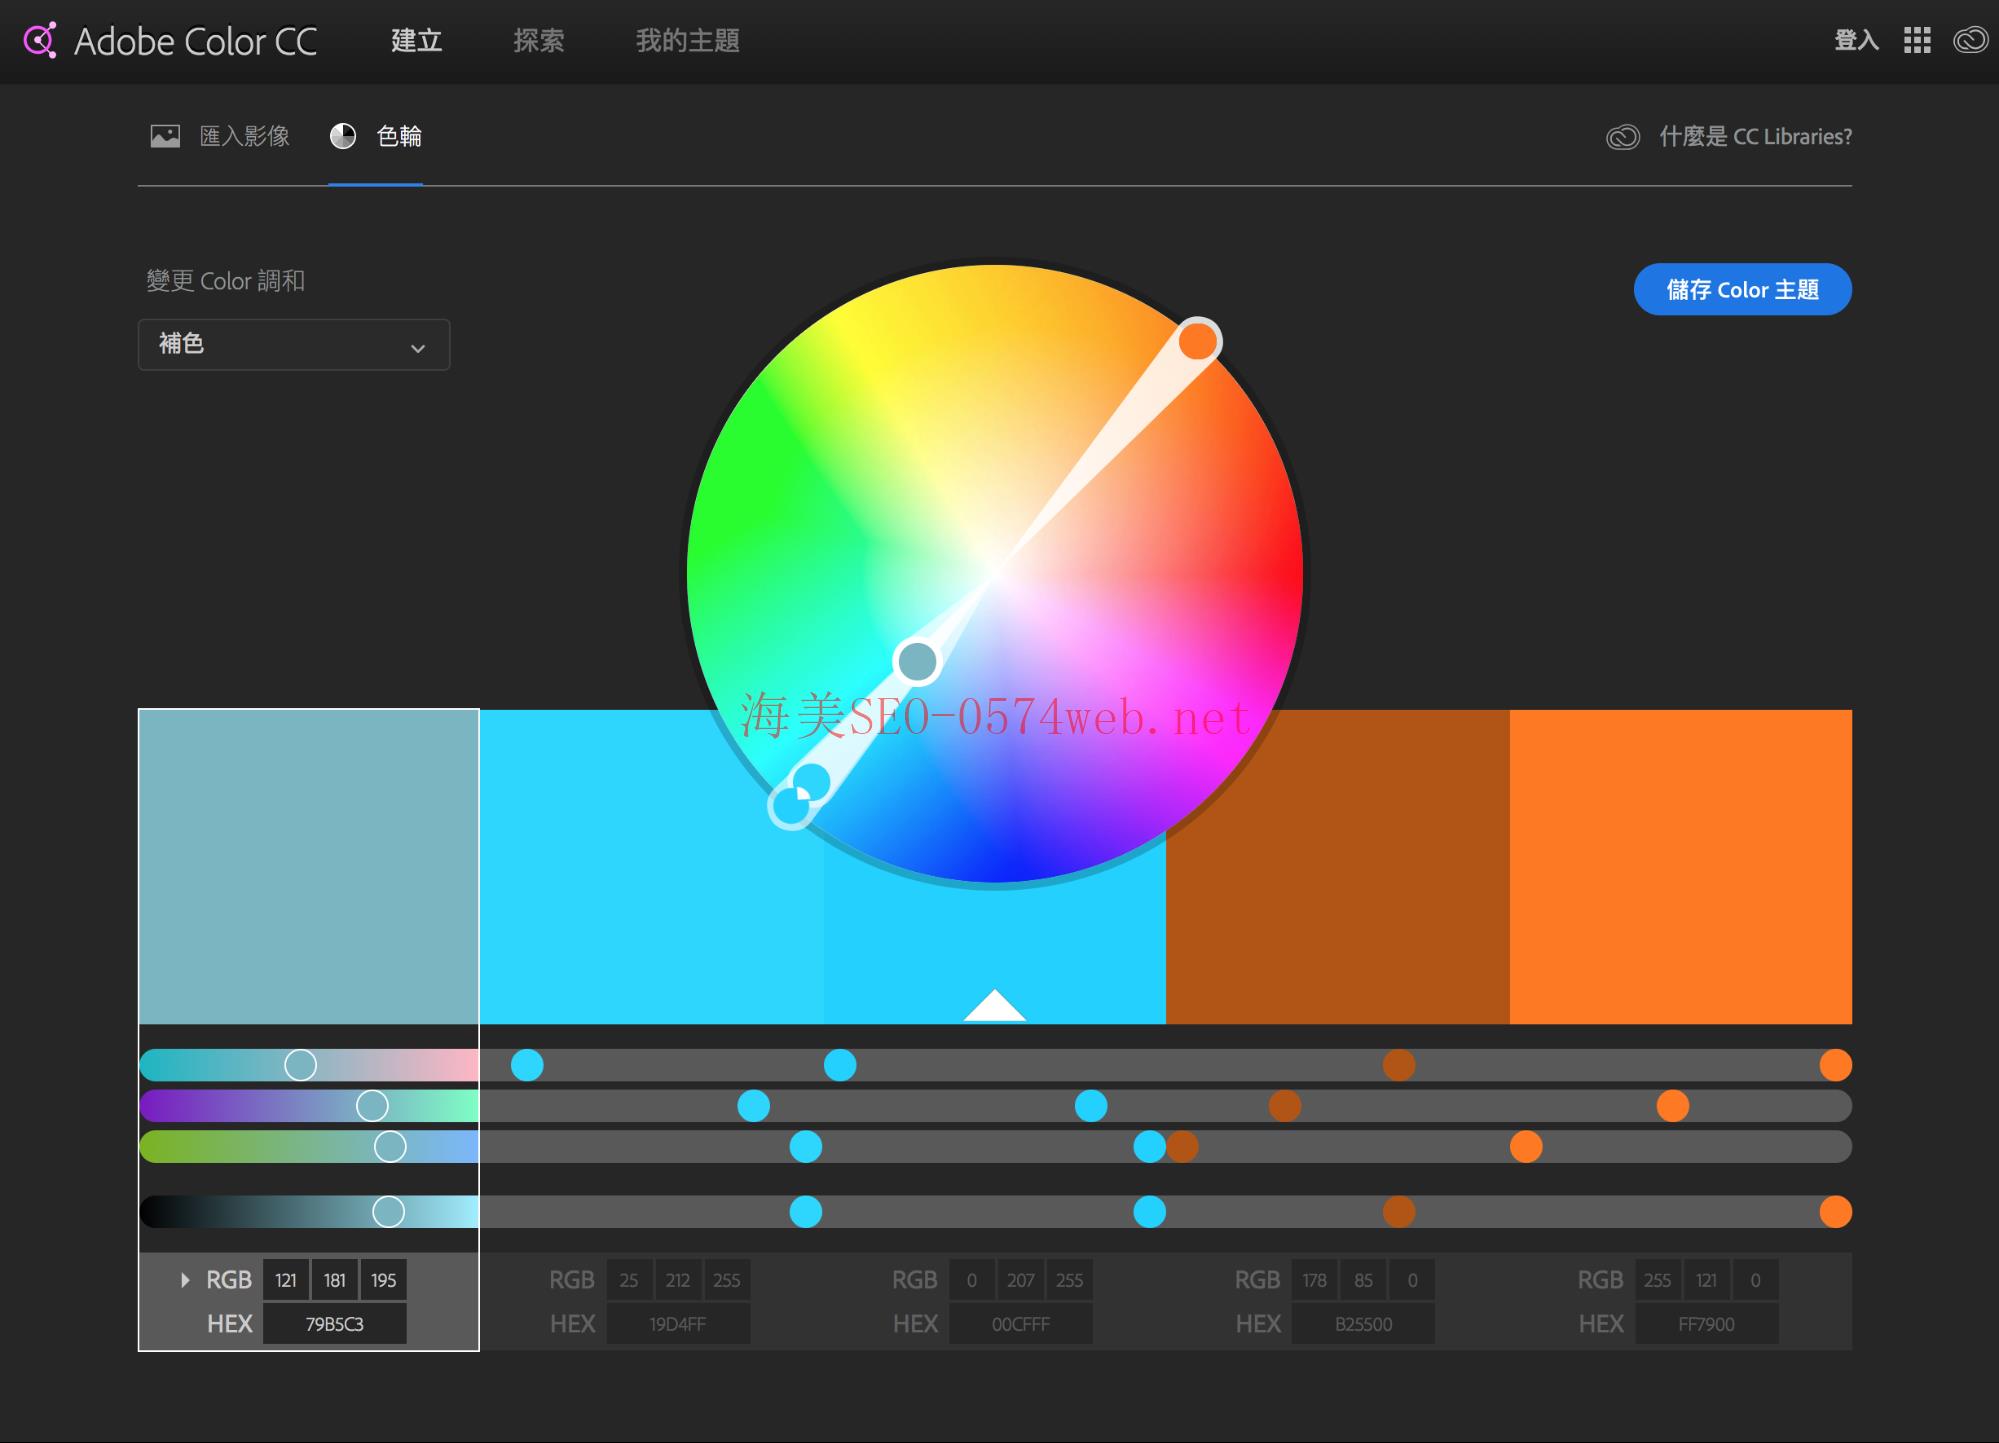Collapse the harmony selection chevron
1999x1443 pixels.
click(x=418, y=346)
